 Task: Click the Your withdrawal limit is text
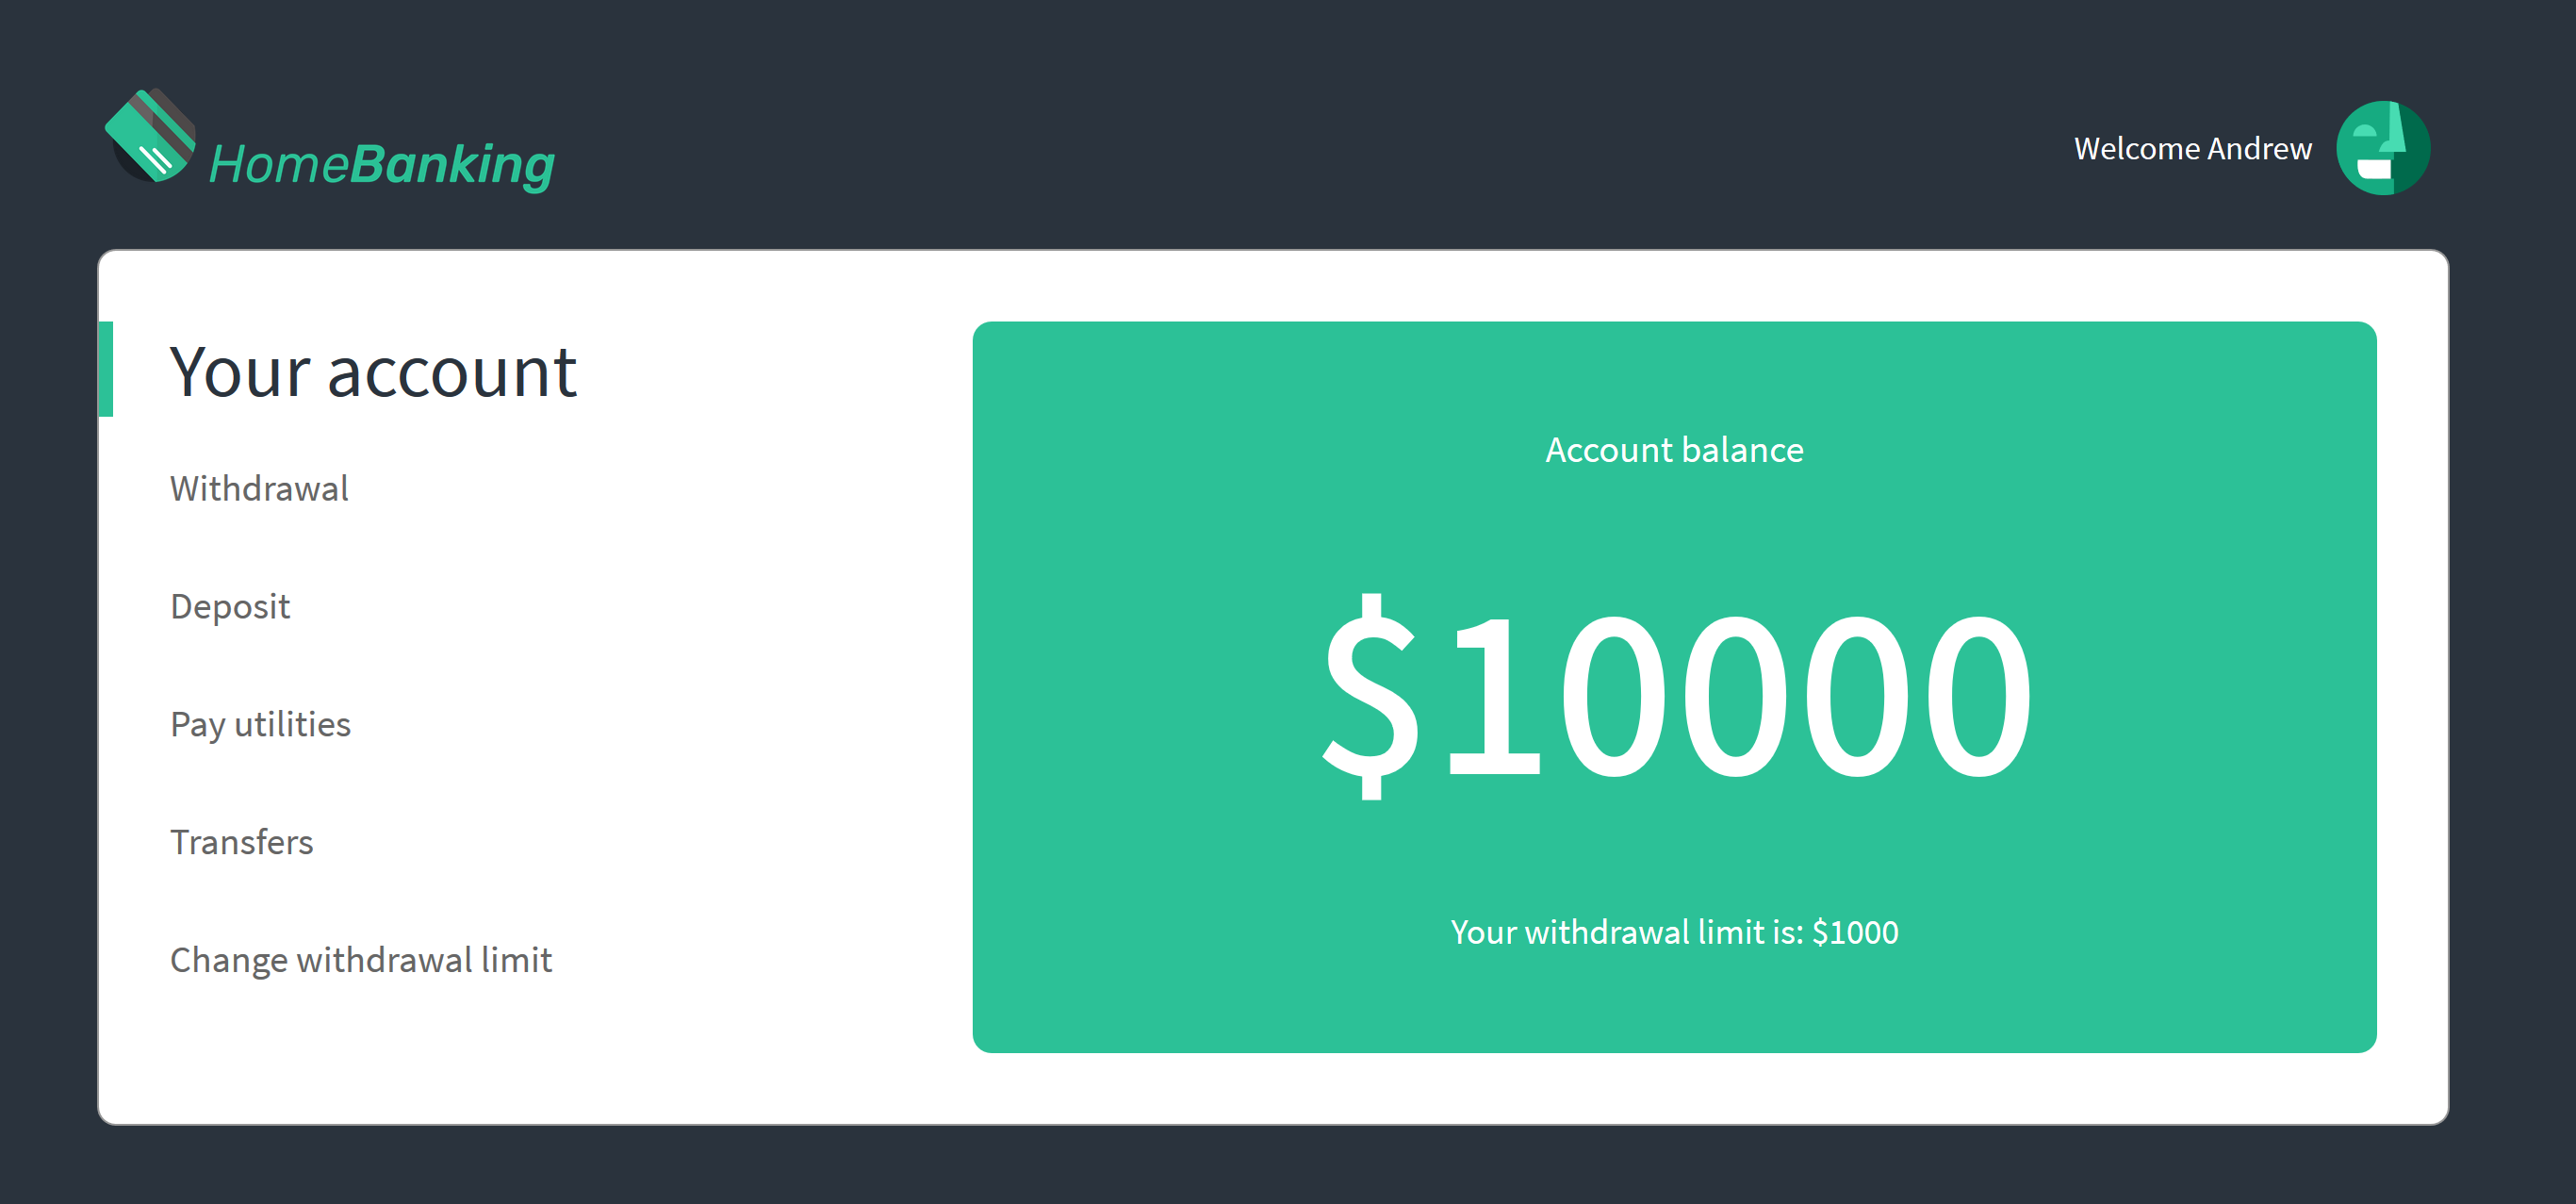pos(1626,932)
